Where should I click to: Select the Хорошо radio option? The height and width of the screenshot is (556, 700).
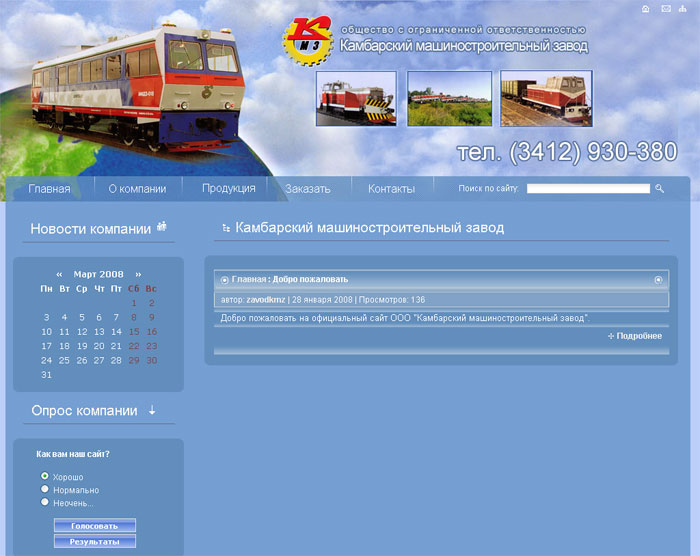pos(45,476)
